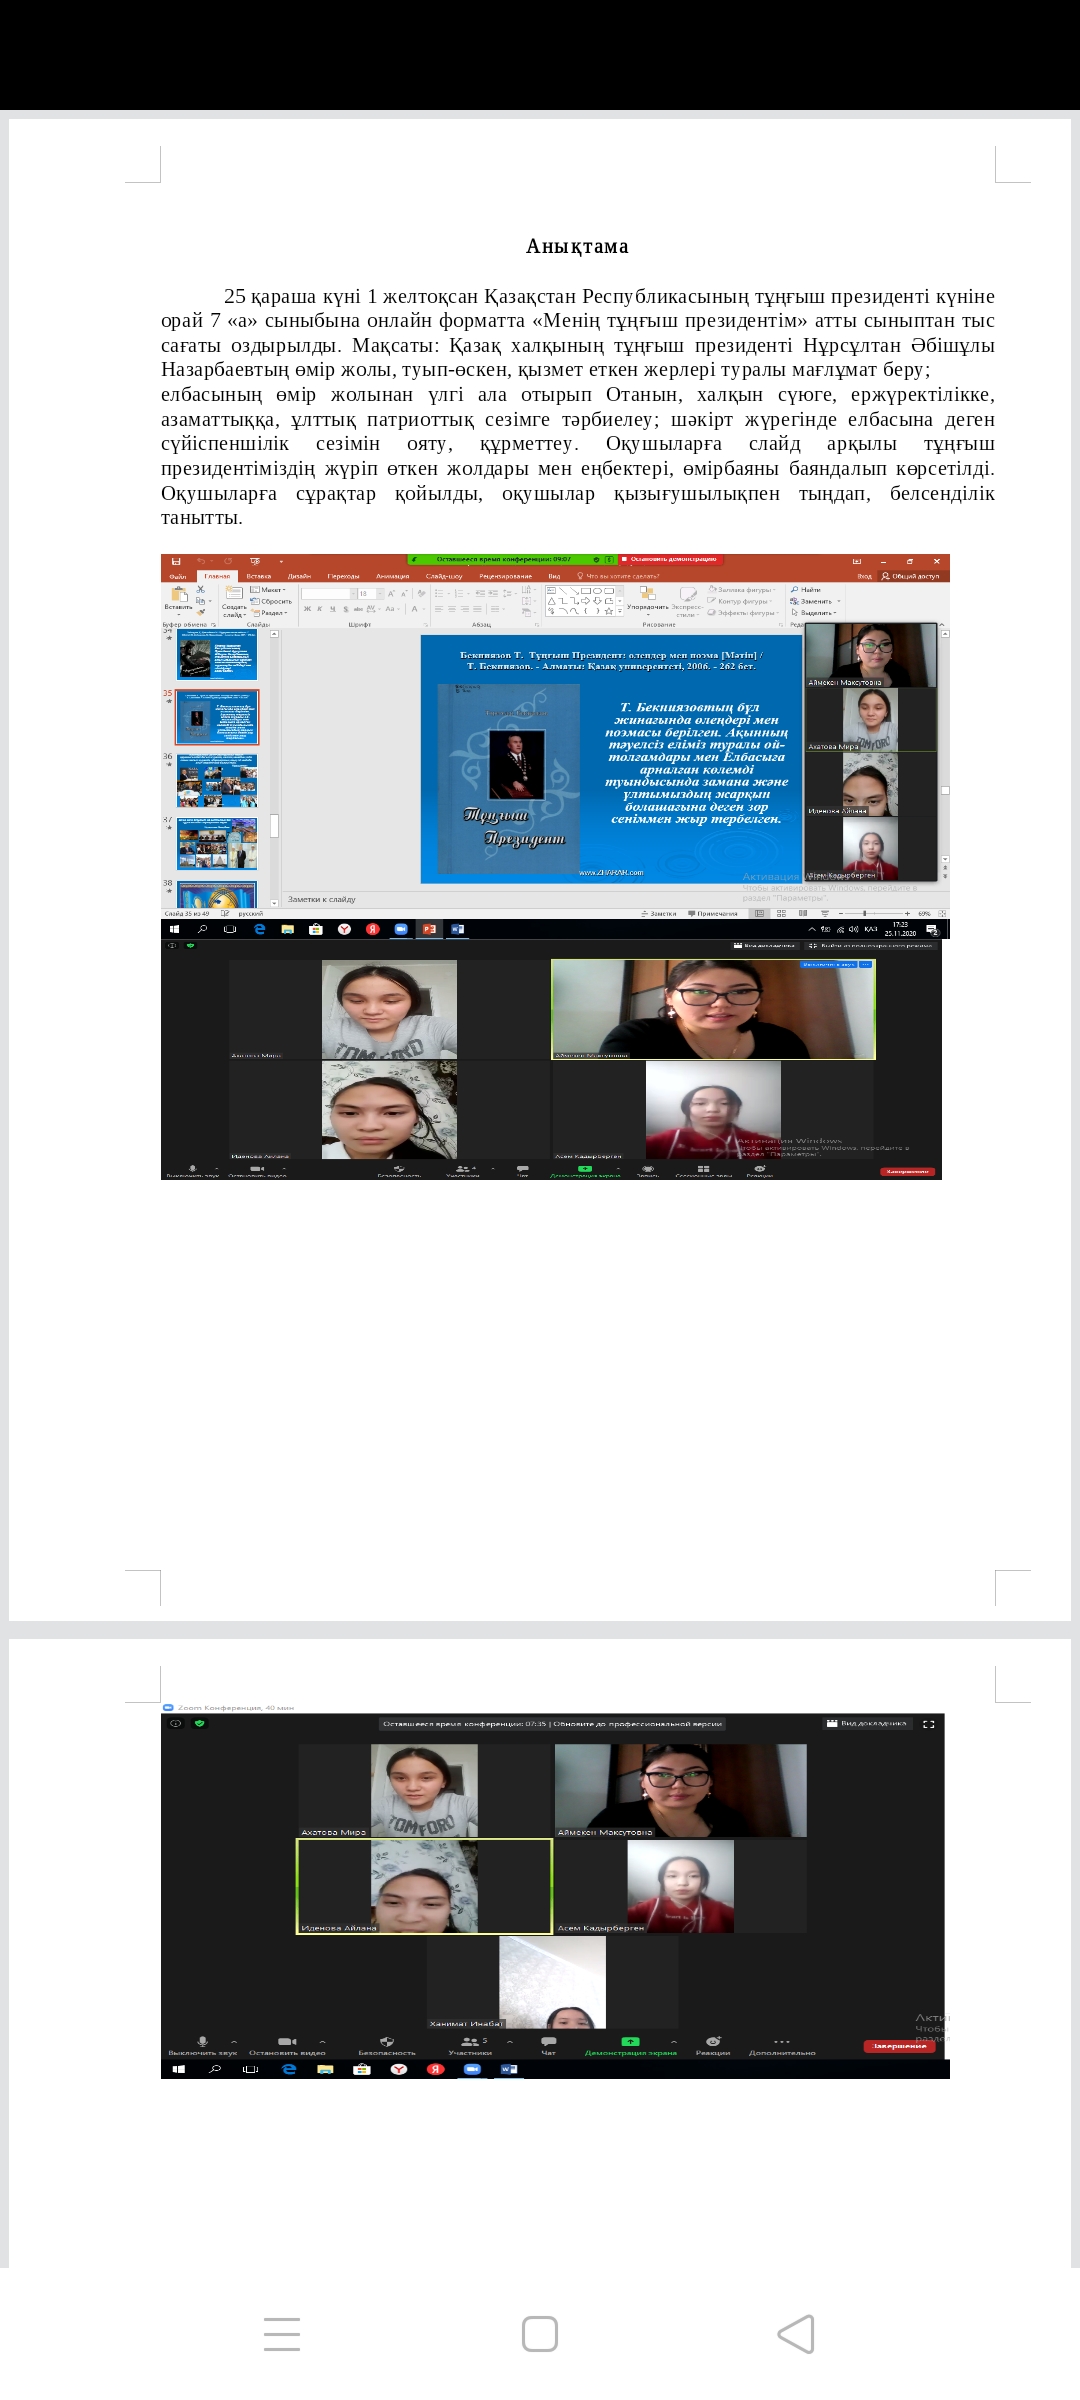Click Windows Start in the bottom Zoom screenshot's taskbar
Viewport: 1080px width, 2400px height.
[178, 2069]
